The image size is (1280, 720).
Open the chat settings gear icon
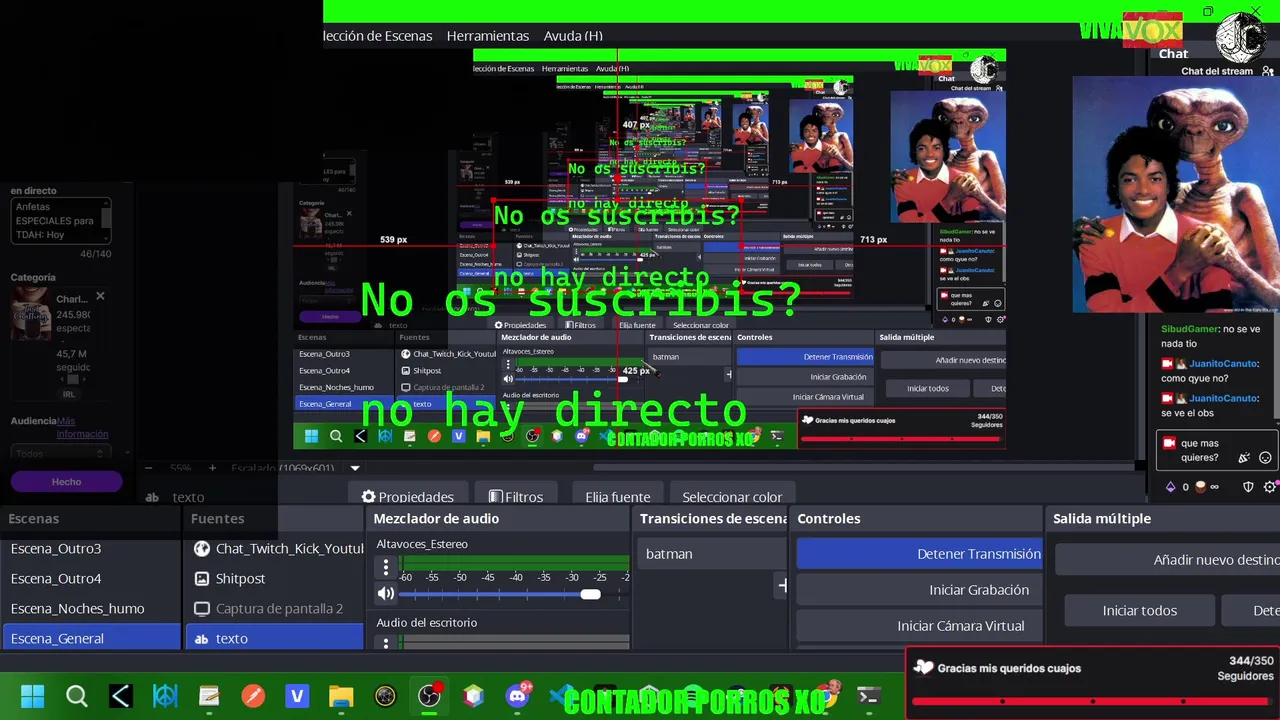click(x=1270, y=487)
